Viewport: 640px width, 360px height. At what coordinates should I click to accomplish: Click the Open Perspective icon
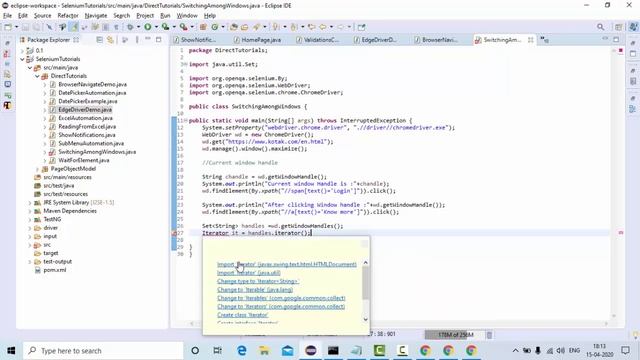(x=619, y=27)
